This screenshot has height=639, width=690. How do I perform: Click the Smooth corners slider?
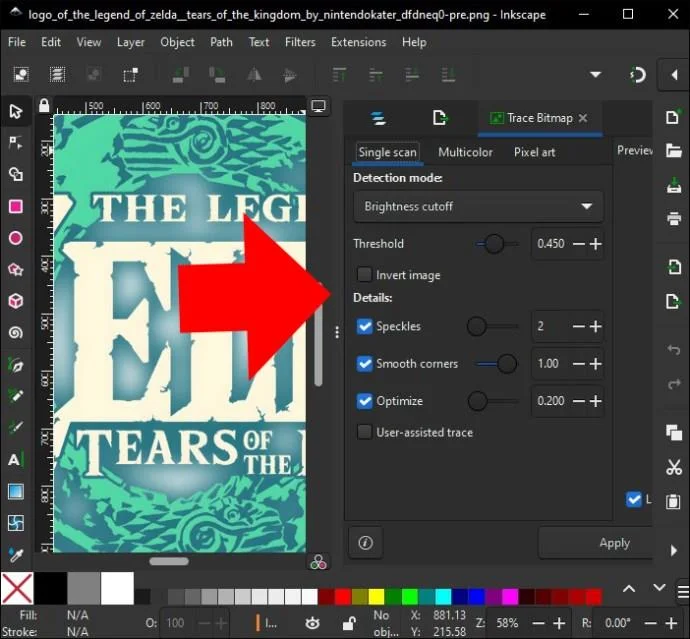(497, 364)
